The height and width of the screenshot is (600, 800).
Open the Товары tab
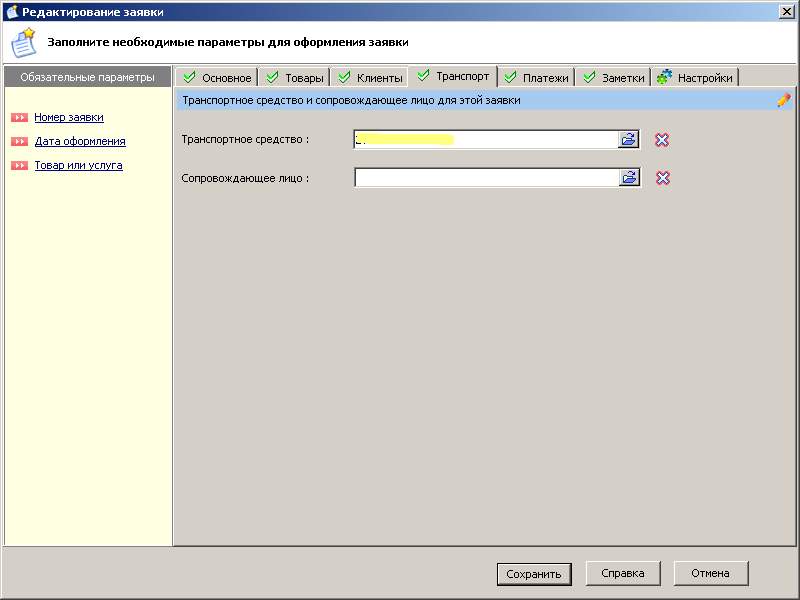coord(295,78)
